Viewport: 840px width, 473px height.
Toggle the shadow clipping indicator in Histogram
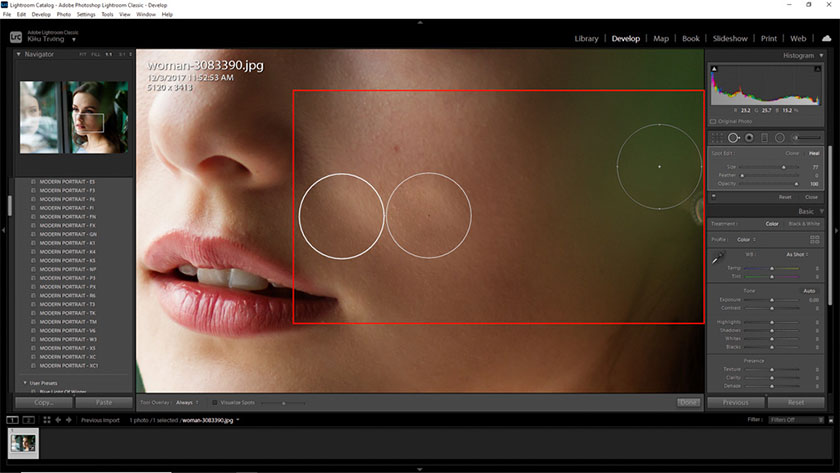[714, 69]
